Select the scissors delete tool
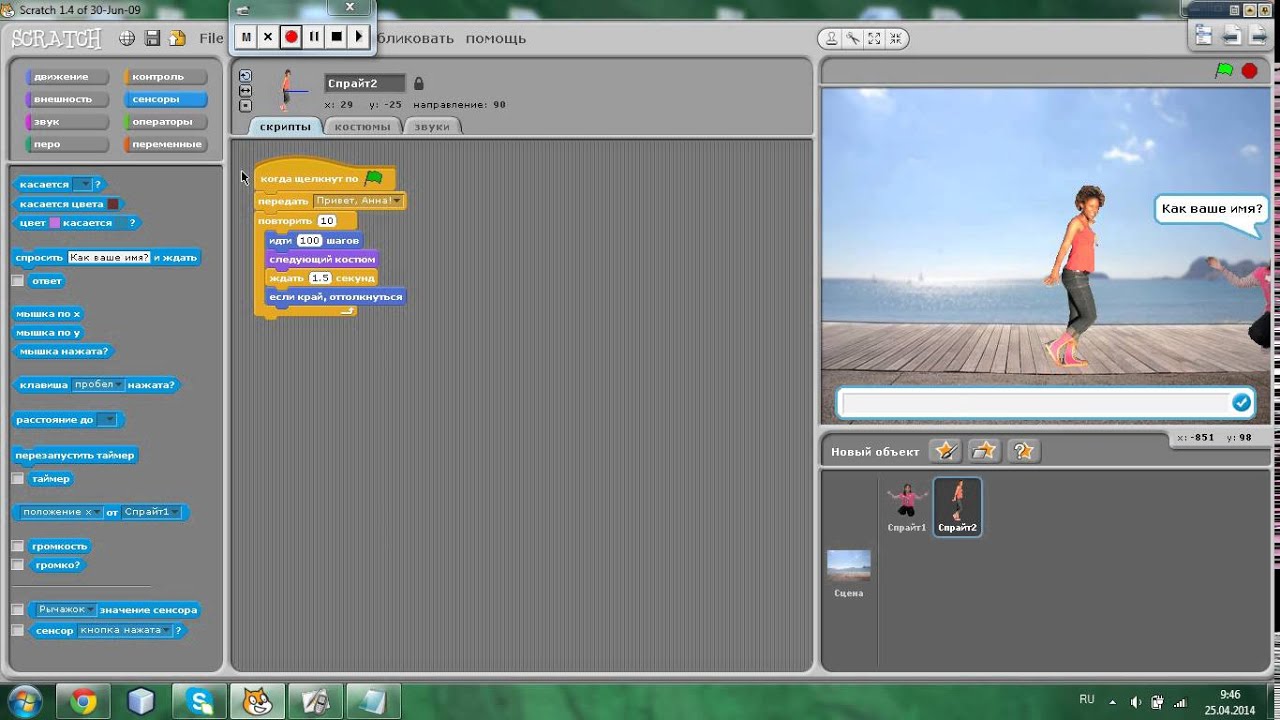 [x=852, y=38]
